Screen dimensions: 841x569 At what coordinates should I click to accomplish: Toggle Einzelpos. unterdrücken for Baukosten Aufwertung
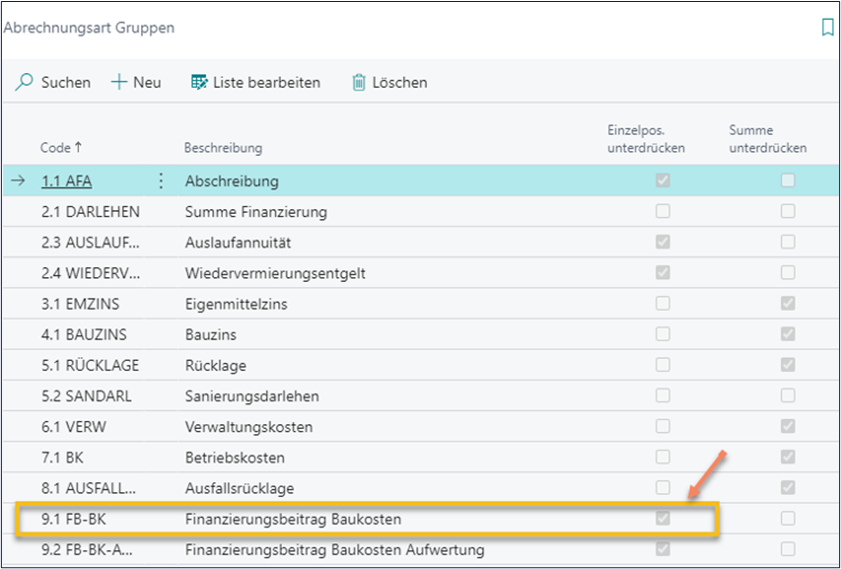(x=663, y=549)
